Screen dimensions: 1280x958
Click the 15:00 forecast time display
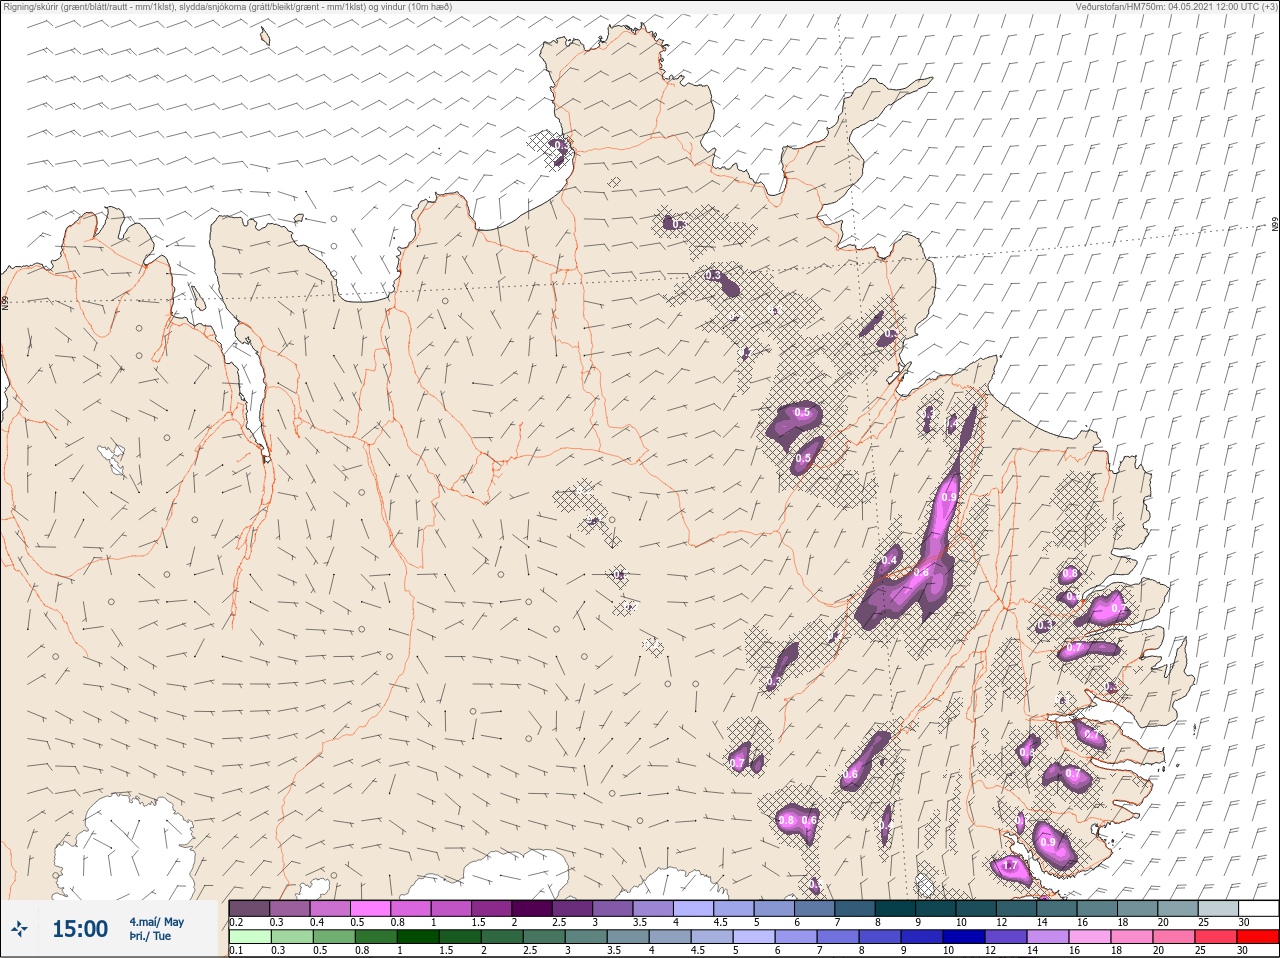click(80, 929)
